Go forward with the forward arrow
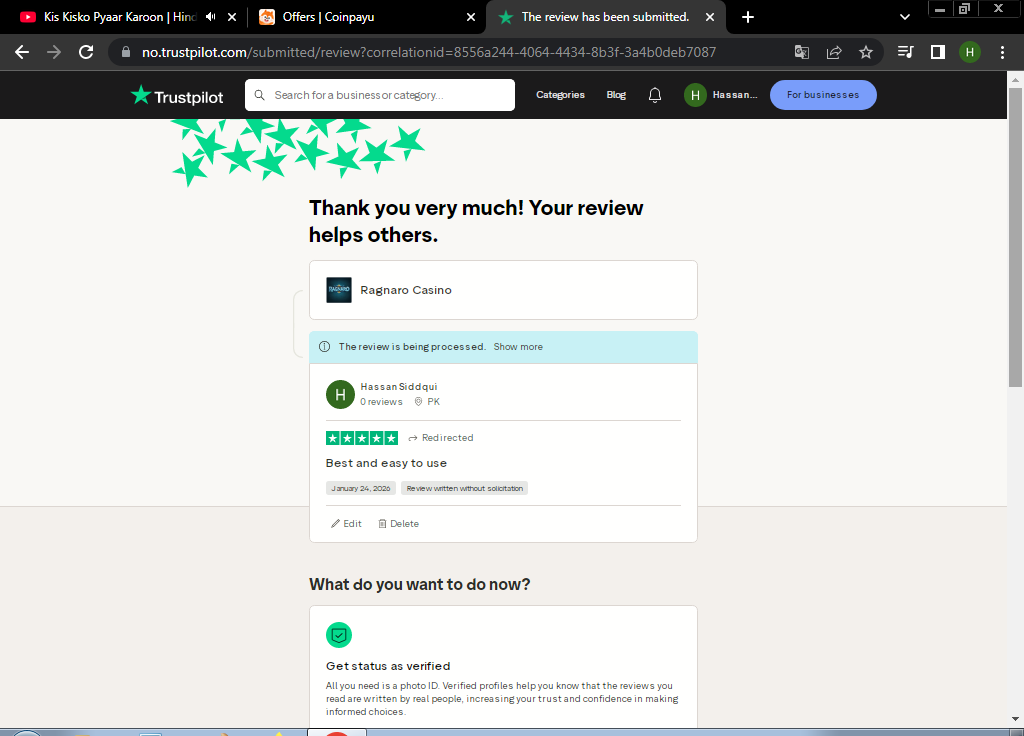The height and width of the screenshot is (736, 1024). coord(54,52)
